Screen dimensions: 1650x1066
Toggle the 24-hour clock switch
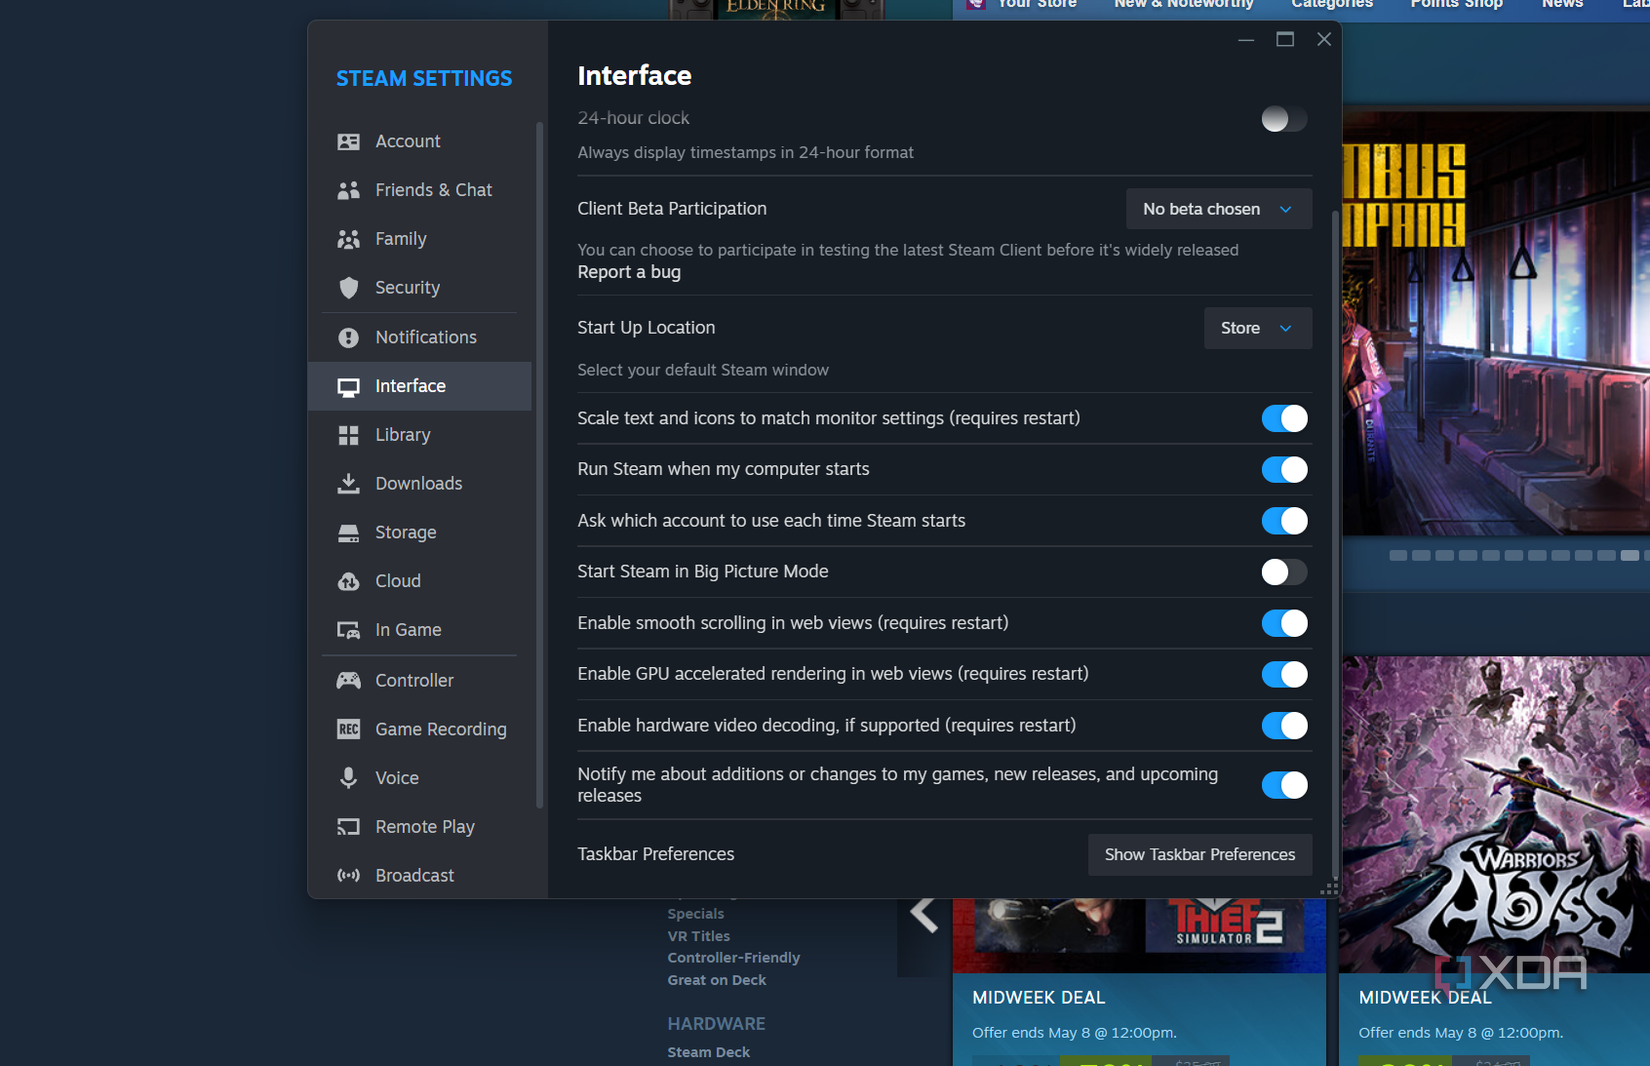click(x=1284, y=119)
